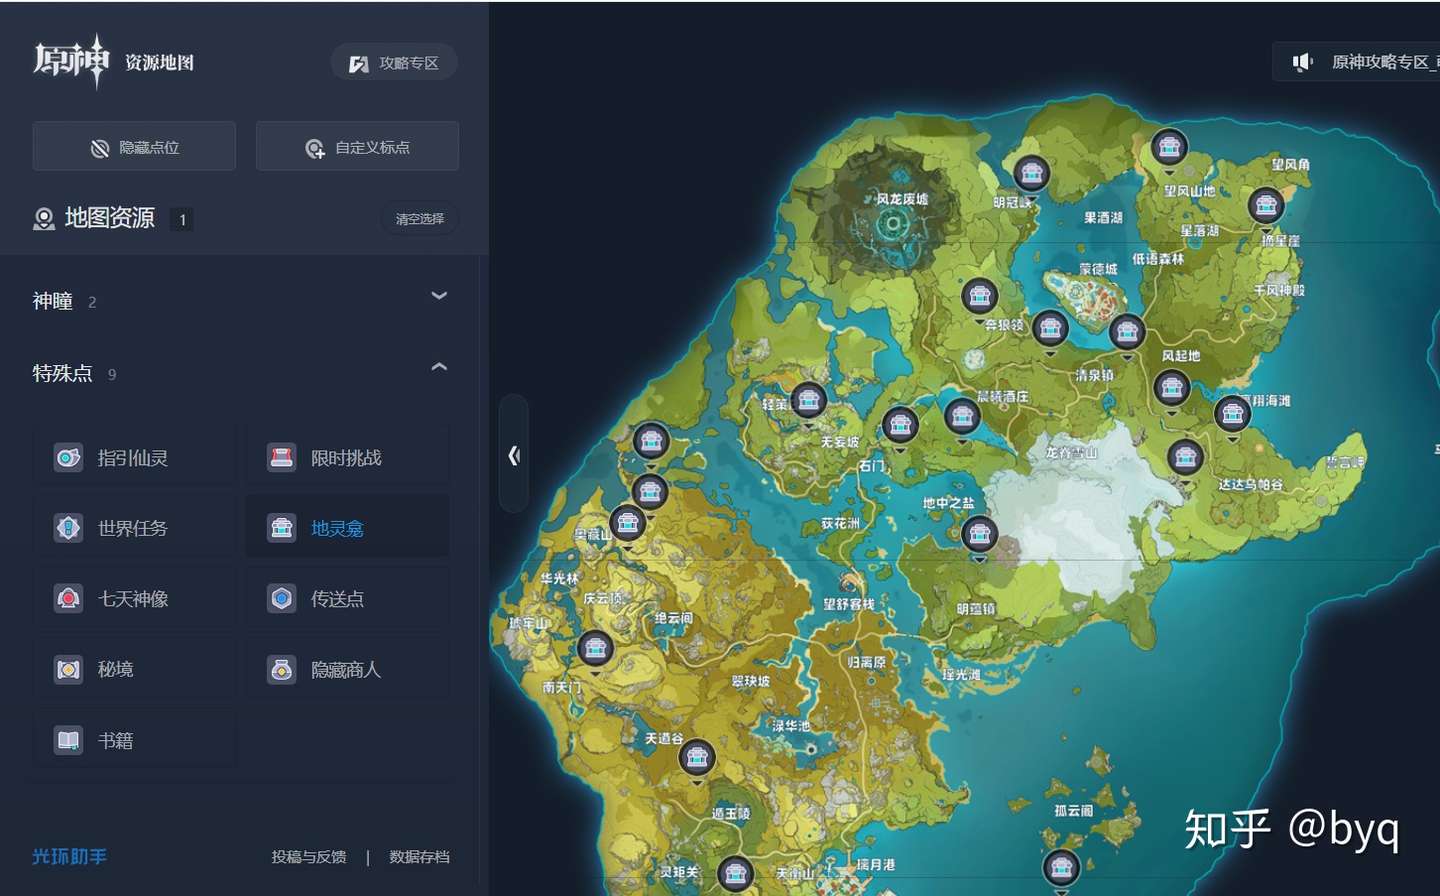Click the 蒙德城 map label
The image size is (1440, 896).
pyautogui.click(x=1098, y=269)
